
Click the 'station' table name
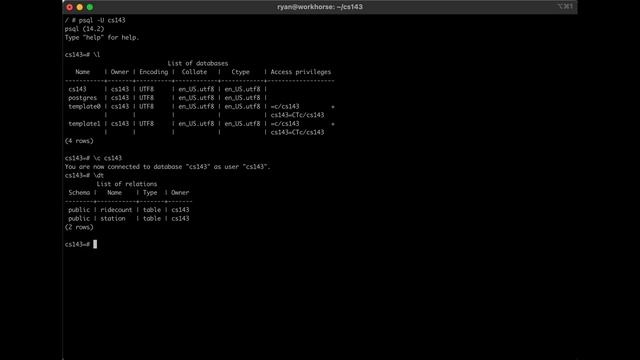pos(113,218)
